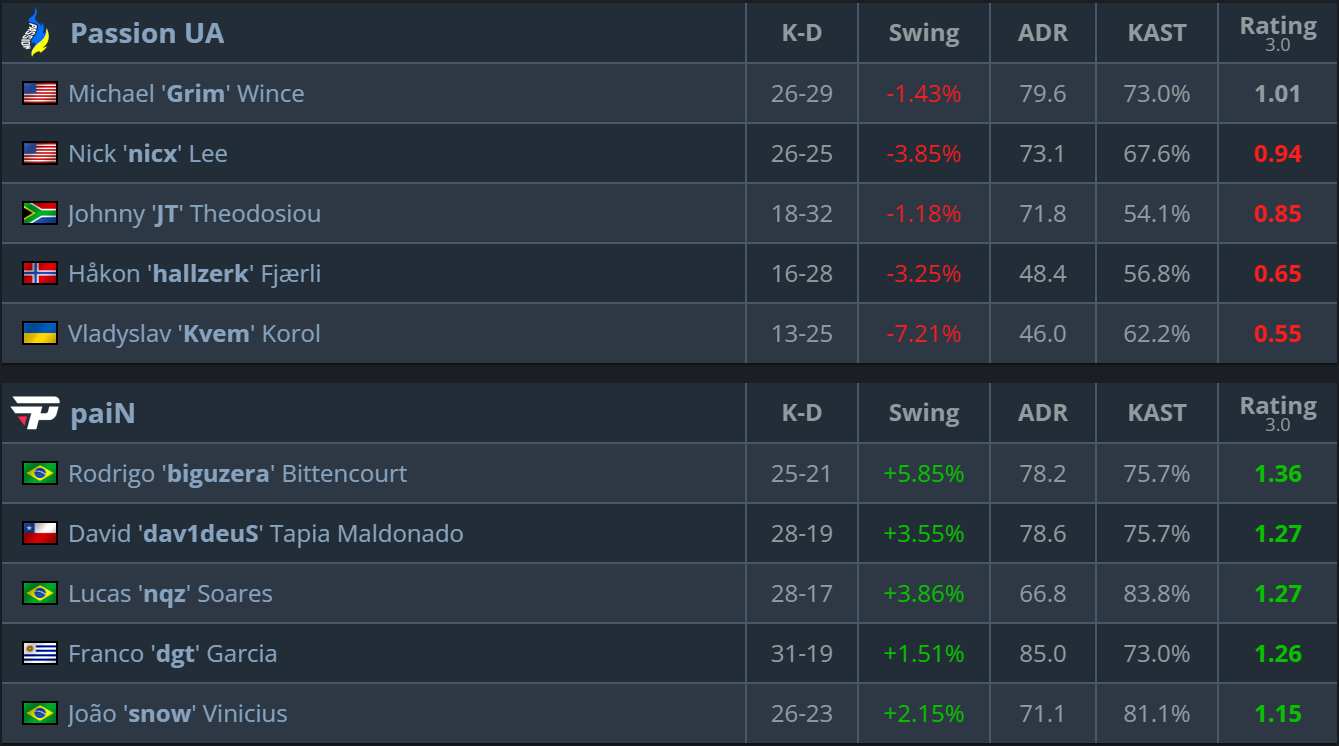
Task: Click Passion UA's Rating 3.0 header
Action: pos(1277,33)
